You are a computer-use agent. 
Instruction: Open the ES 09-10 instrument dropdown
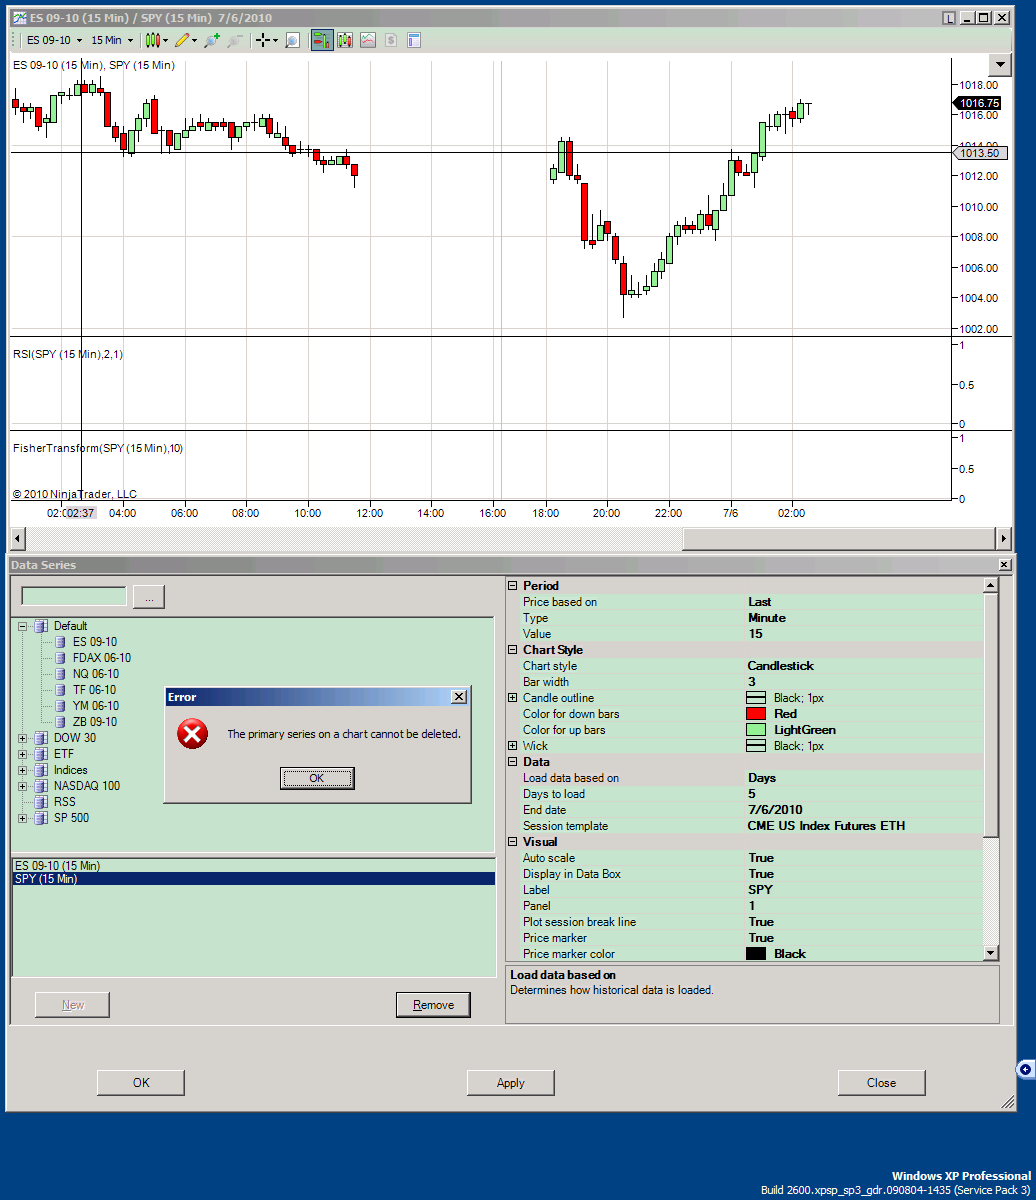55,40
